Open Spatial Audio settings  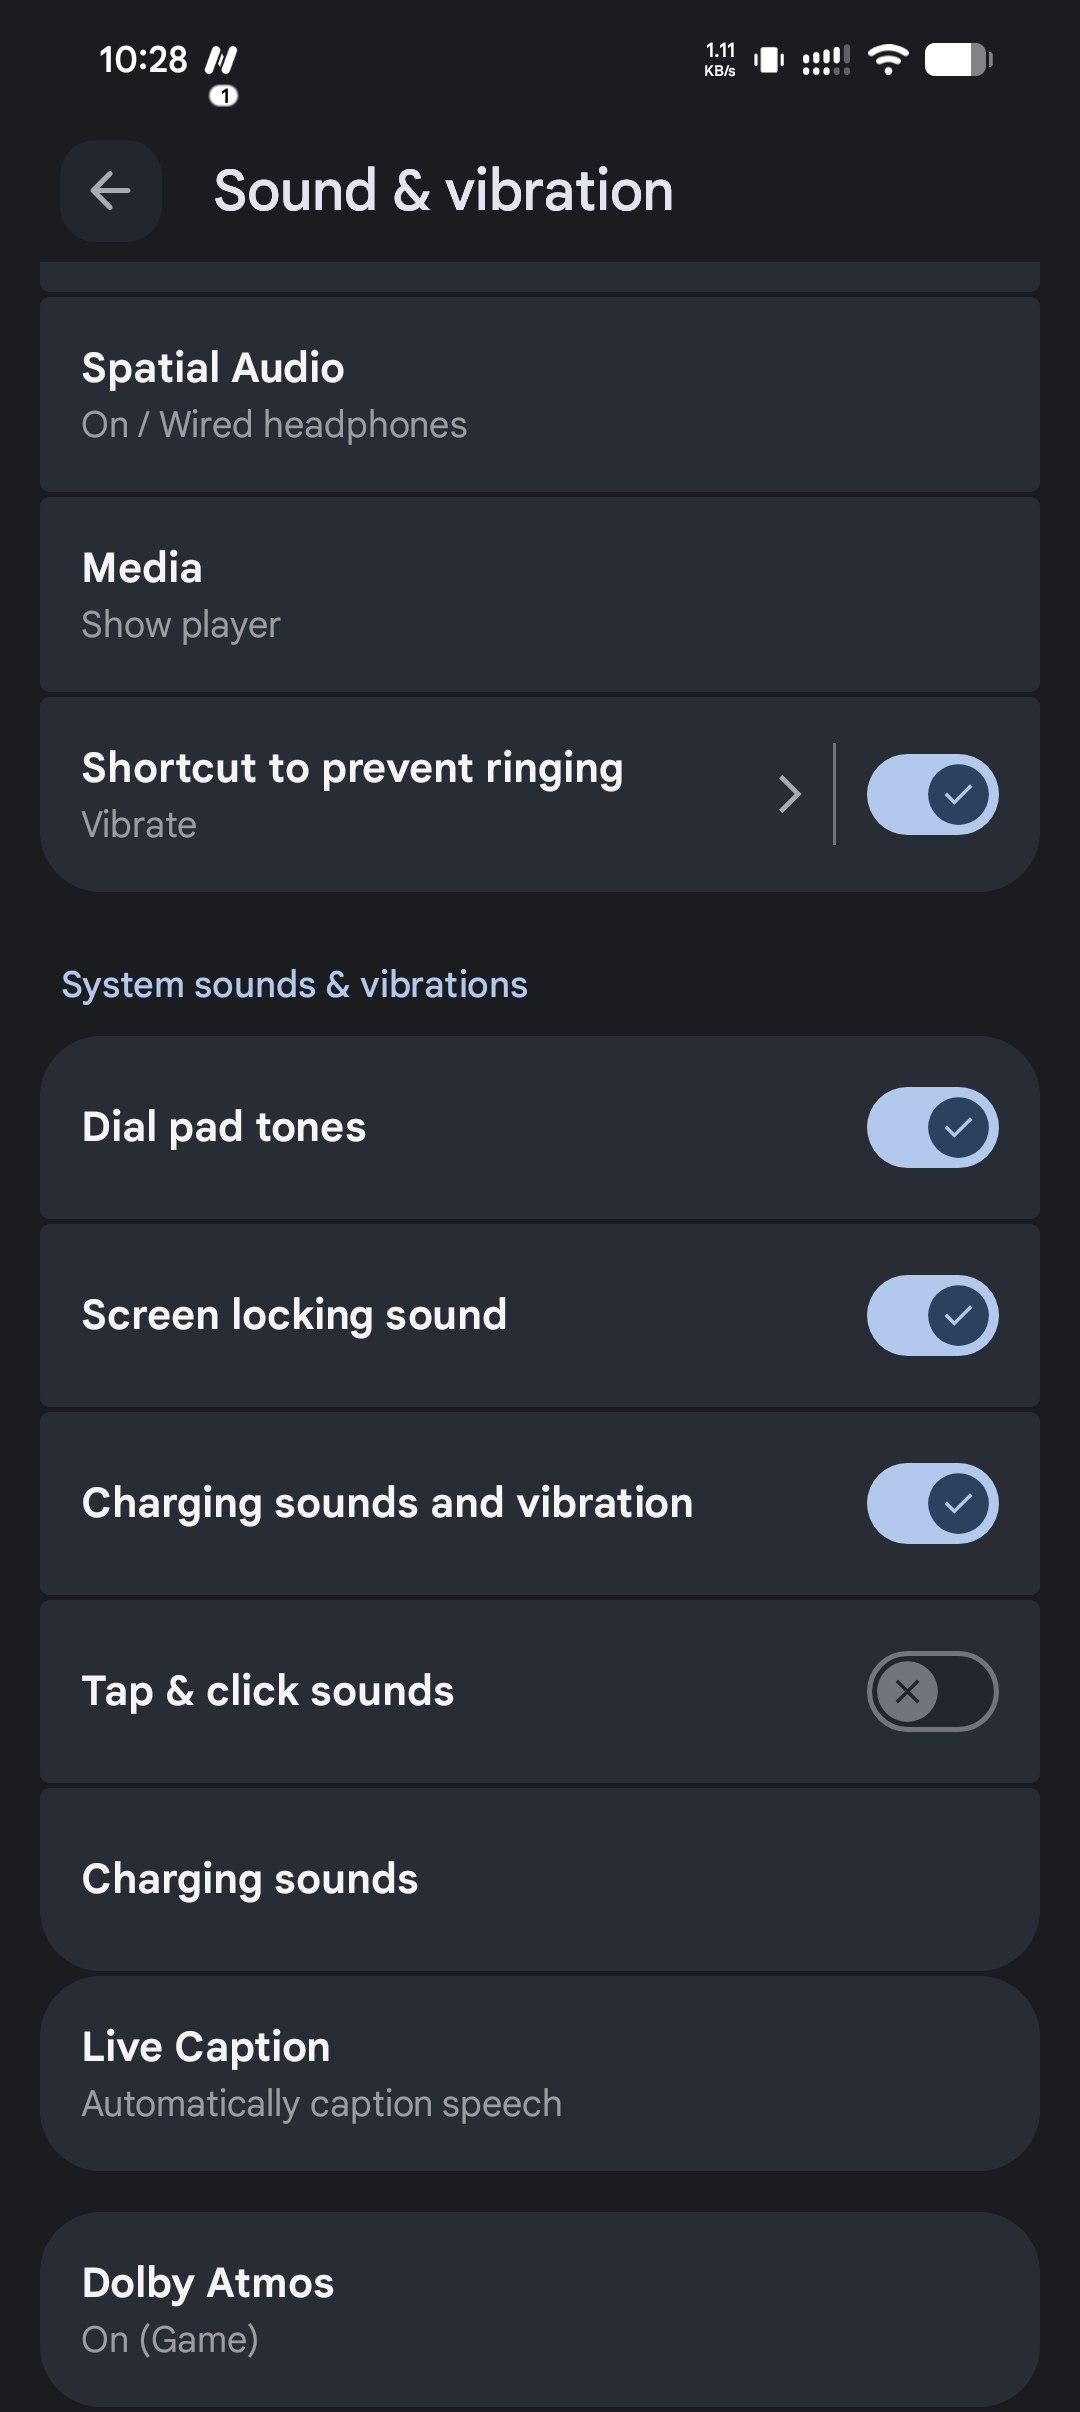click(x=540, y=395)
